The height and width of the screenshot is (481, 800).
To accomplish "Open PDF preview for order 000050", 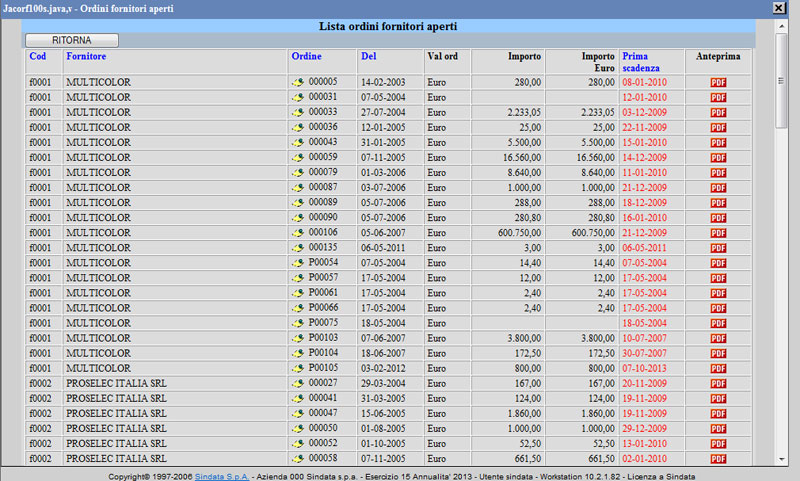I will [x=718, y=428].
